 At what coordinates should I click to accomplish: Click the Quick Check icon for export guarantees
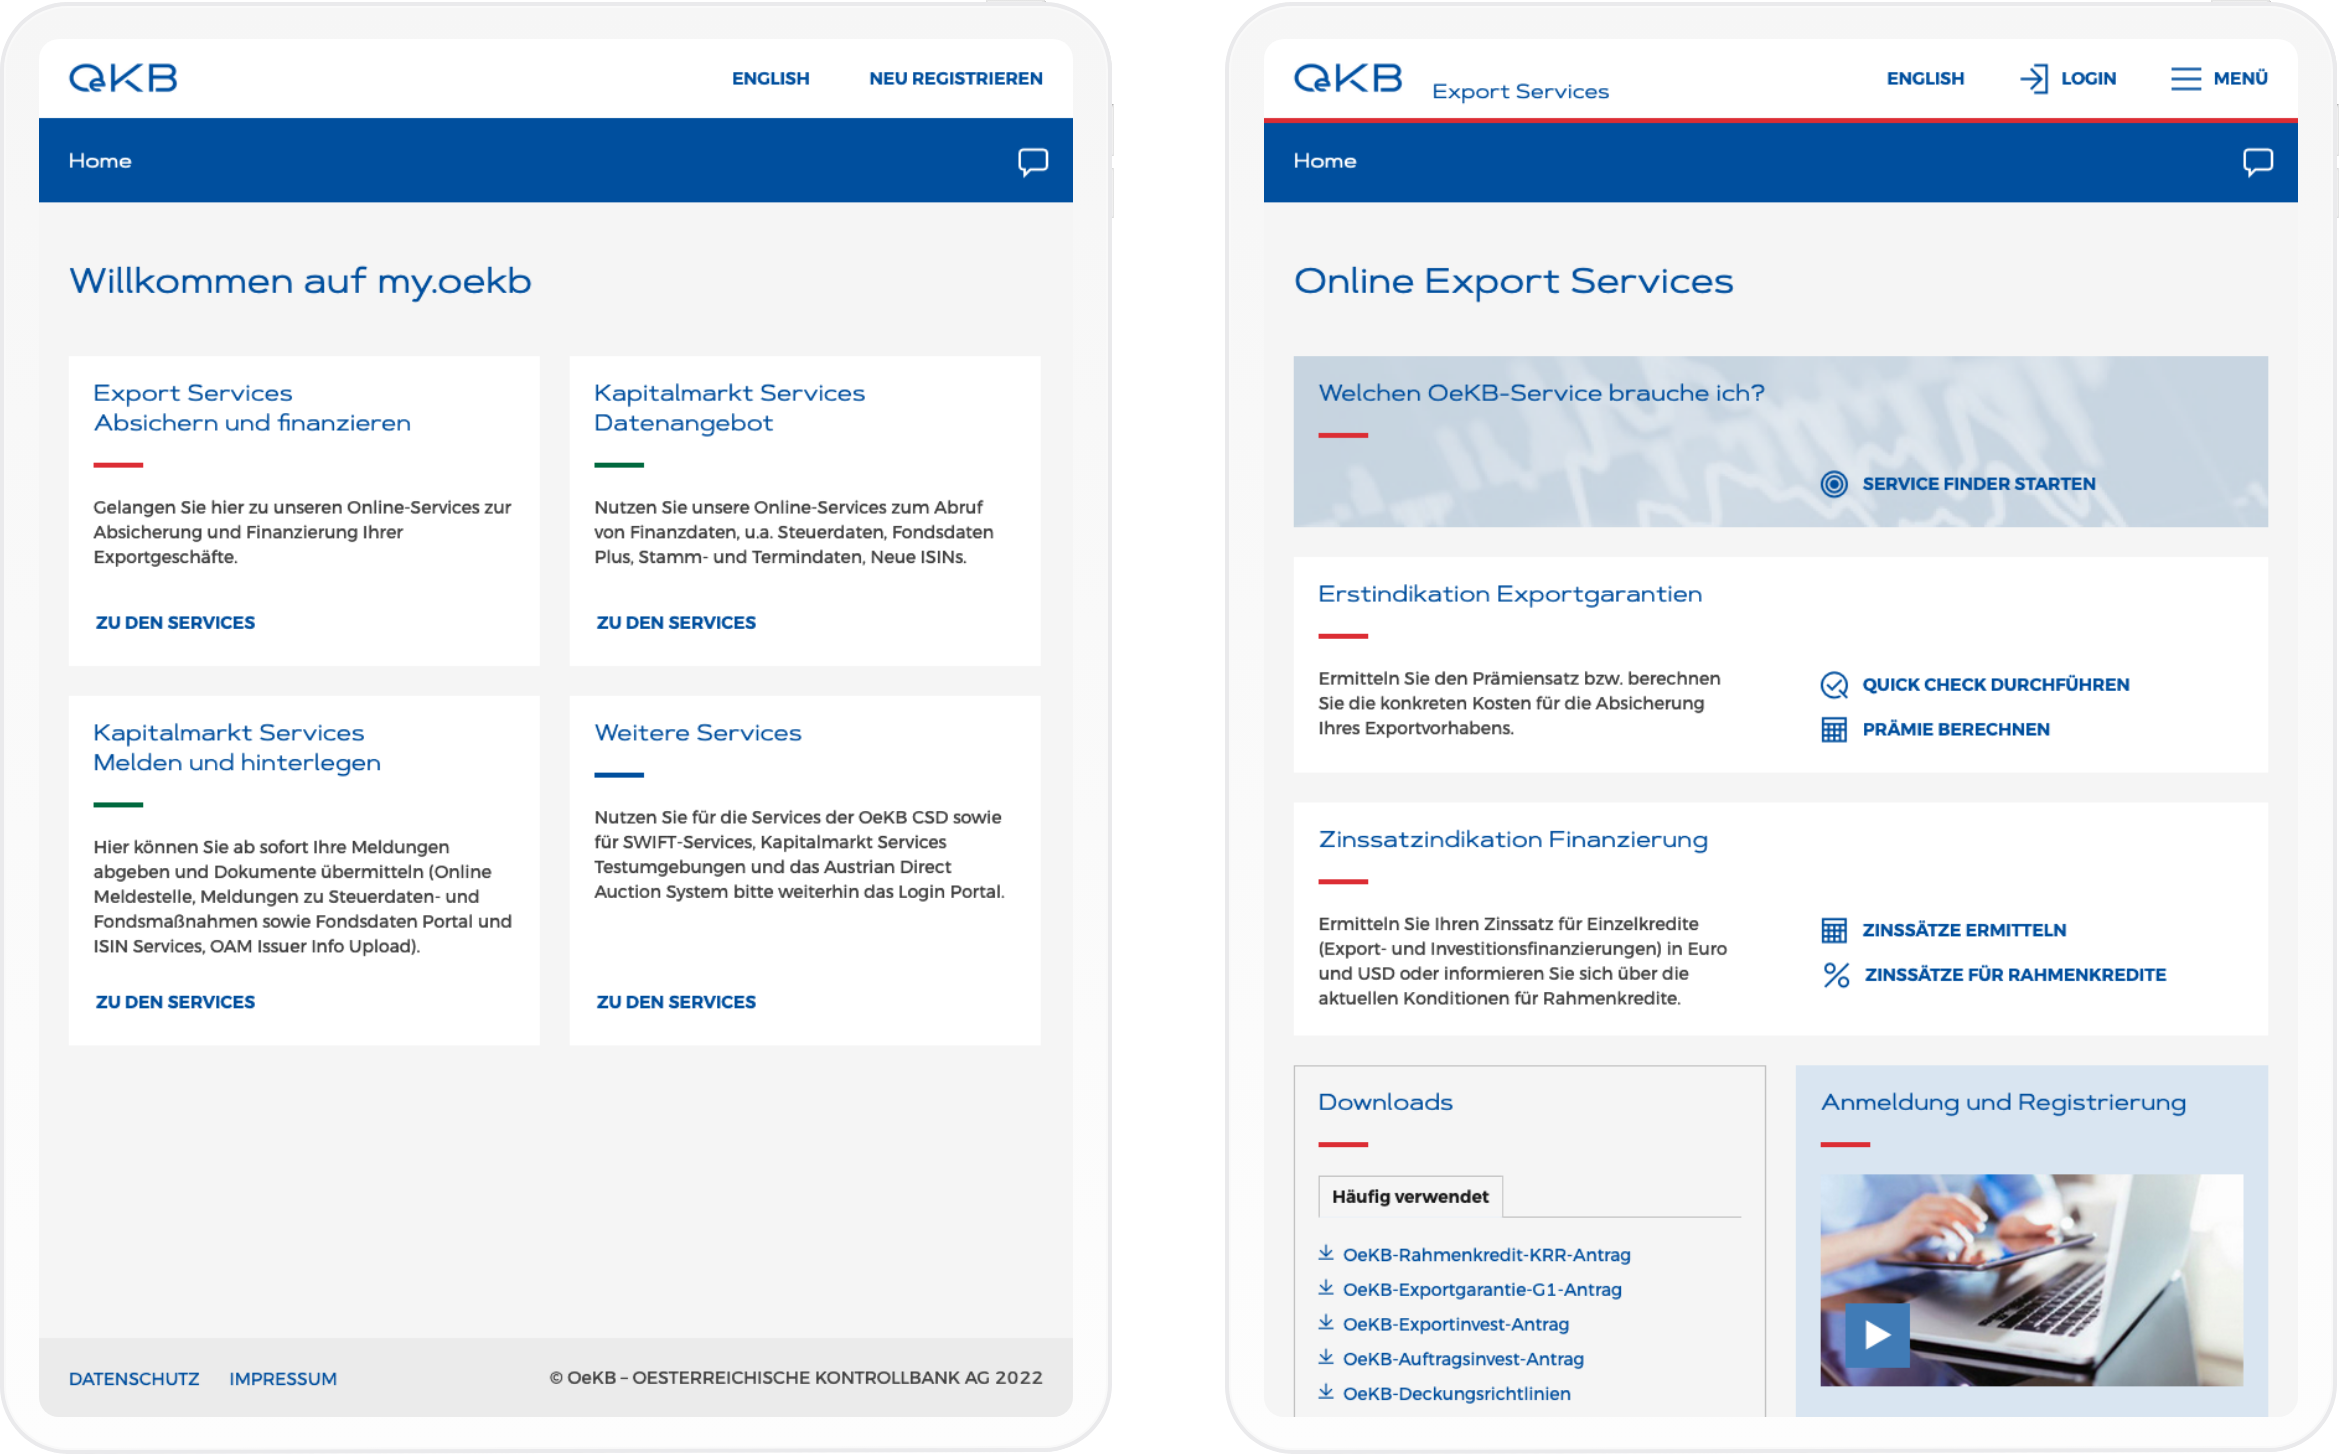[x=1832, y=683]
